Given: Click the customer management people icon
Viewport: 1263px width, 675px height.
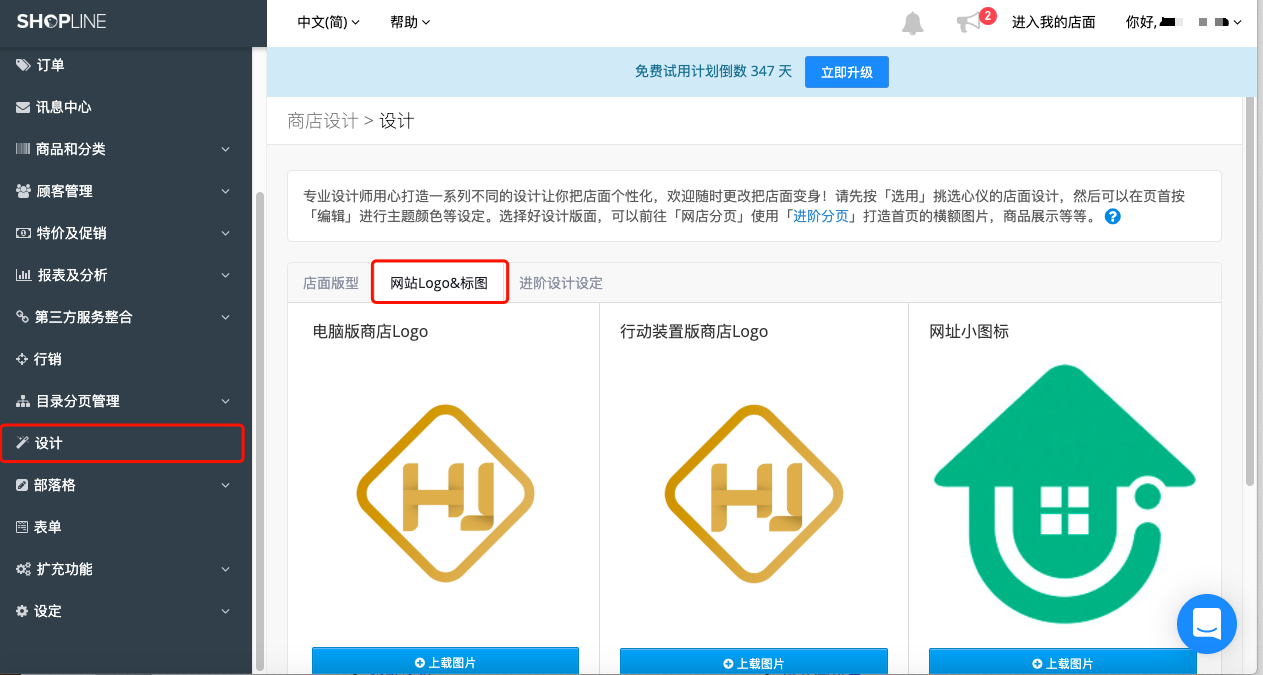Looking at the screenshot, I should coord(23,191).
